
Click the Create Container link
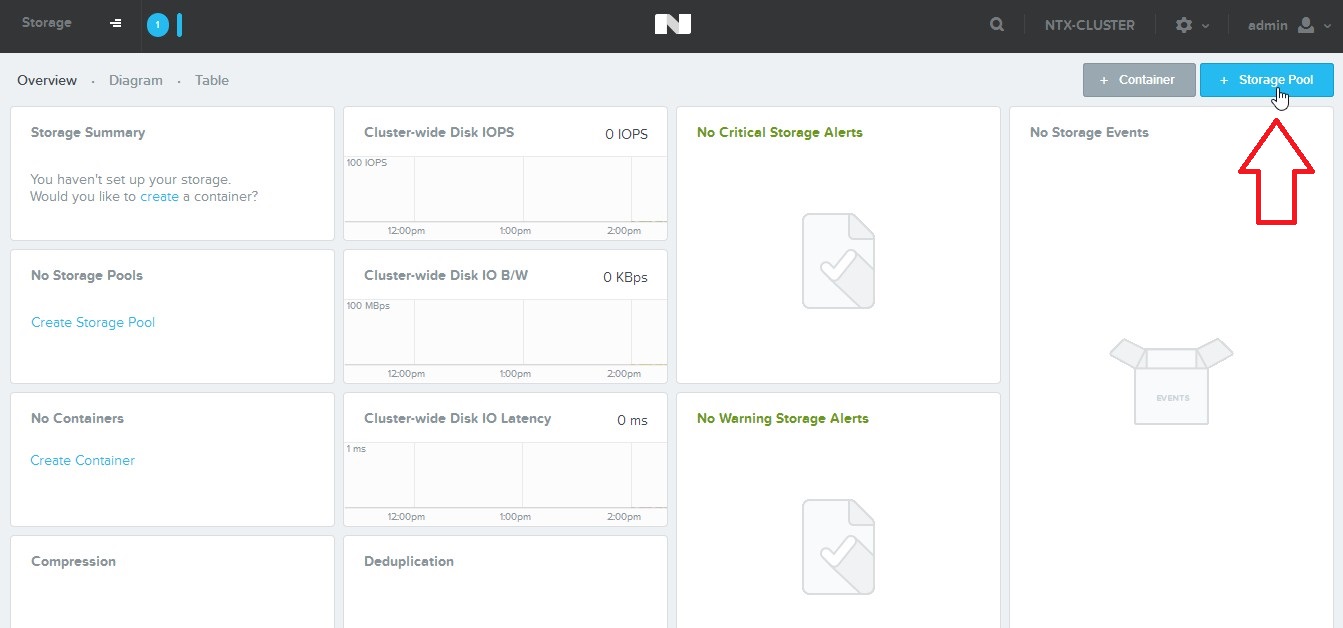pos(83,460)
